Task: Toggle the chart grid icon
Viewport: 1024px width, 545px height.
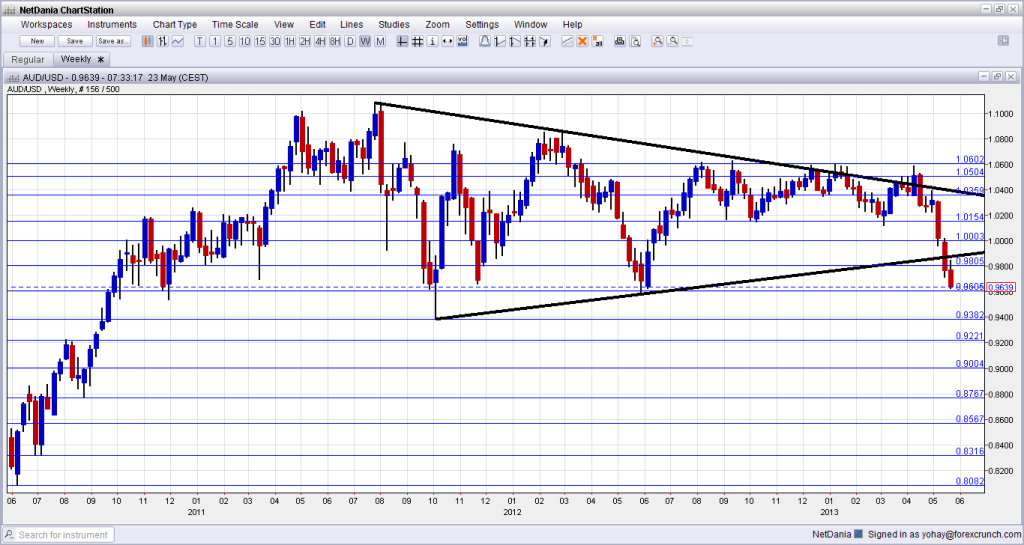Action: coord(417,41)
